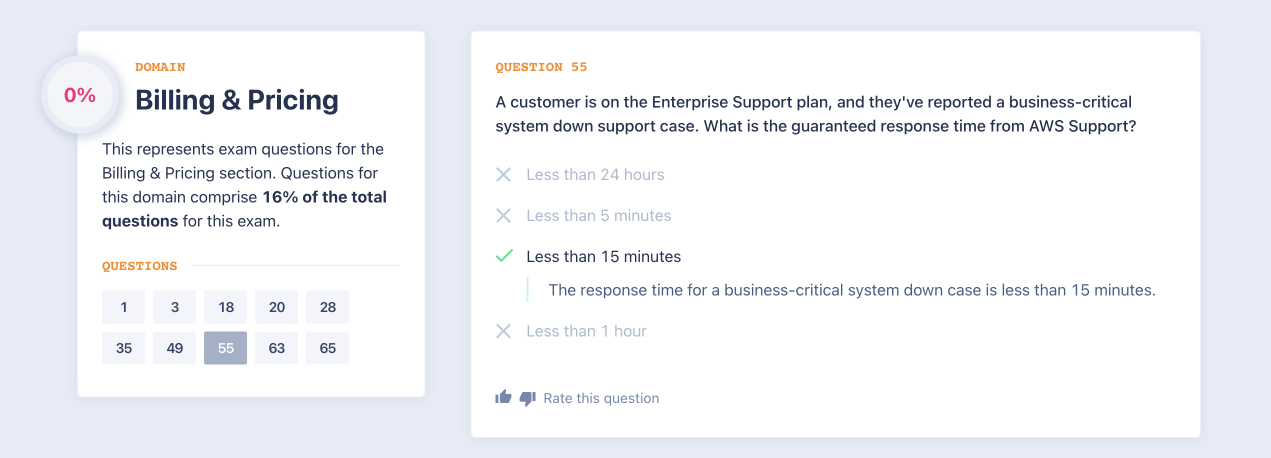Image resolution: width=1271 pixels, height=458 pixels.
Task: Click the thumbs down icon
Action: [528, 398]
